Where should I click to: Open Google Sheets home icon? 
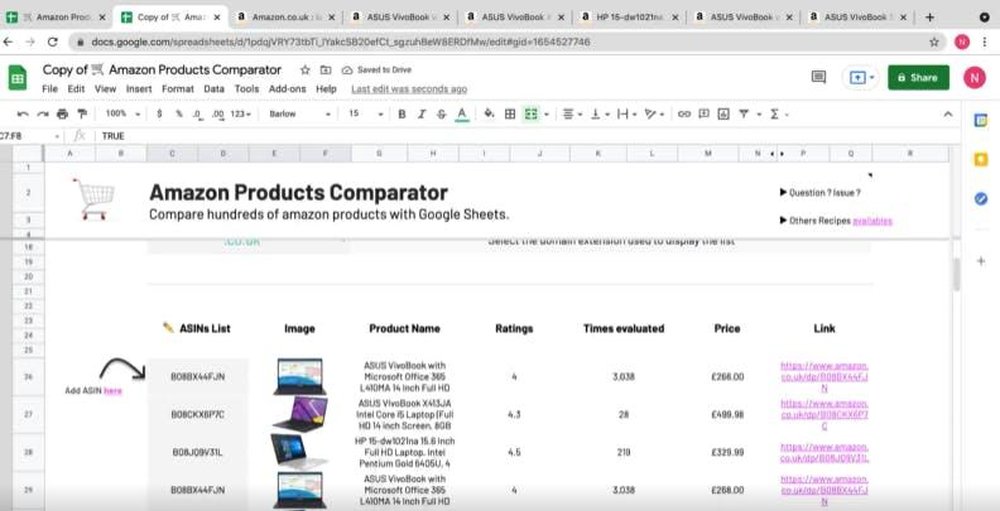click(17, 78)
